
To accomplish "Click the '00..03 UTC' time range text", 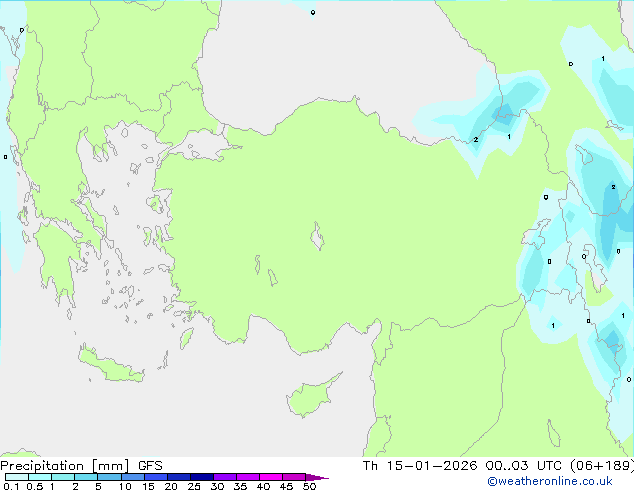I will [522, 466].
